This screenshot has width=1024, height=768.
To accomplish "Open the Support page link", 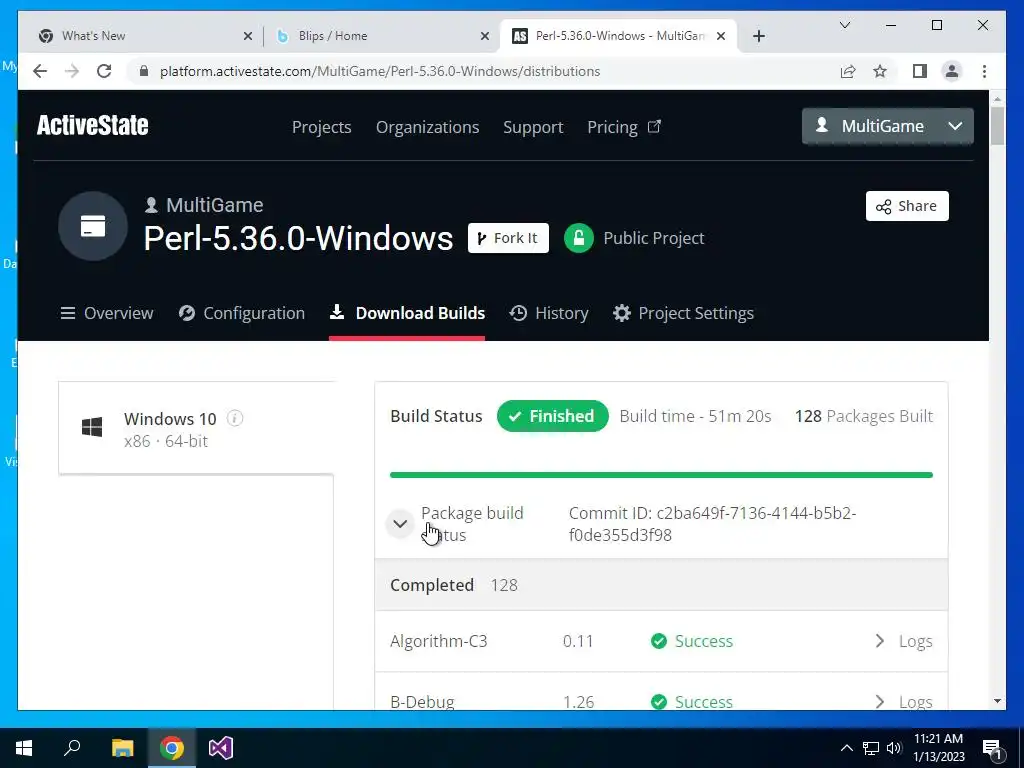I will point(533,127).
